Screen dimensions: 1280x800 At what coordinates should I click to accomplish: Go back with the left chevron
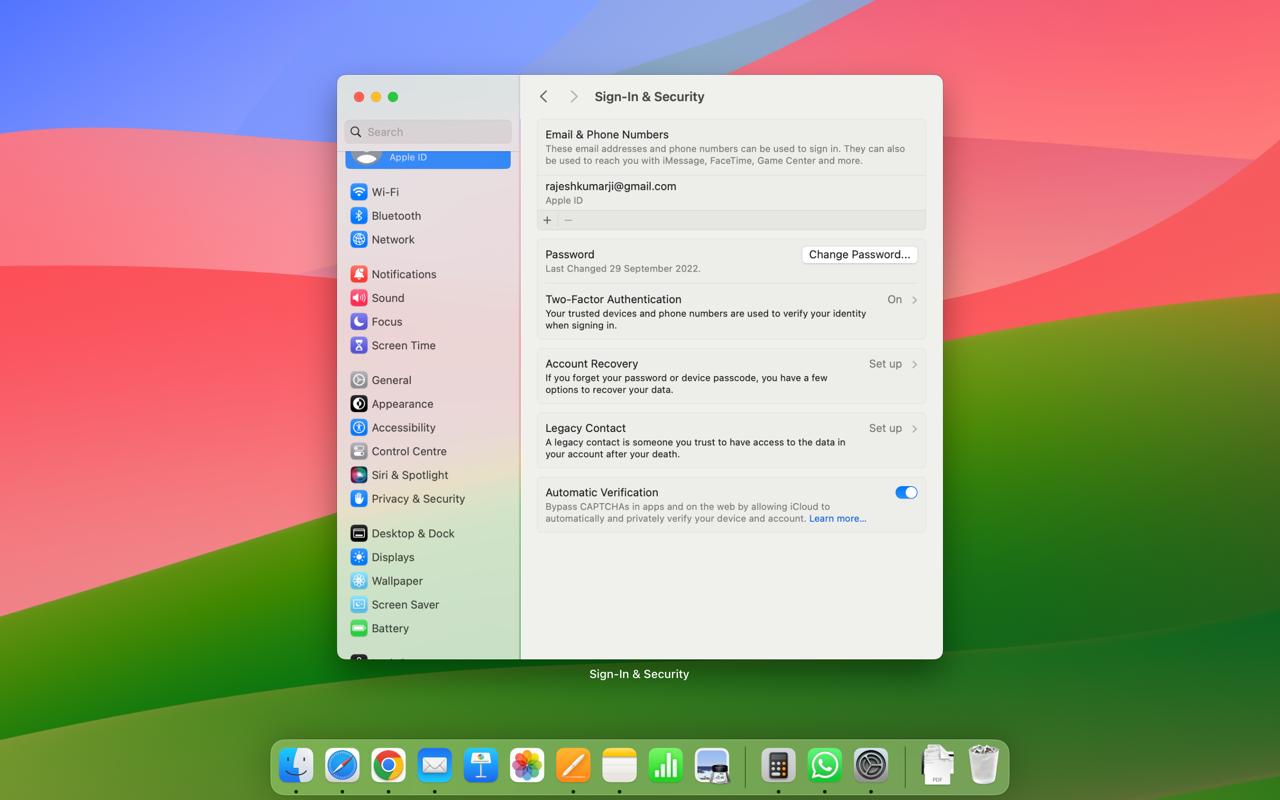coord(544,97)
